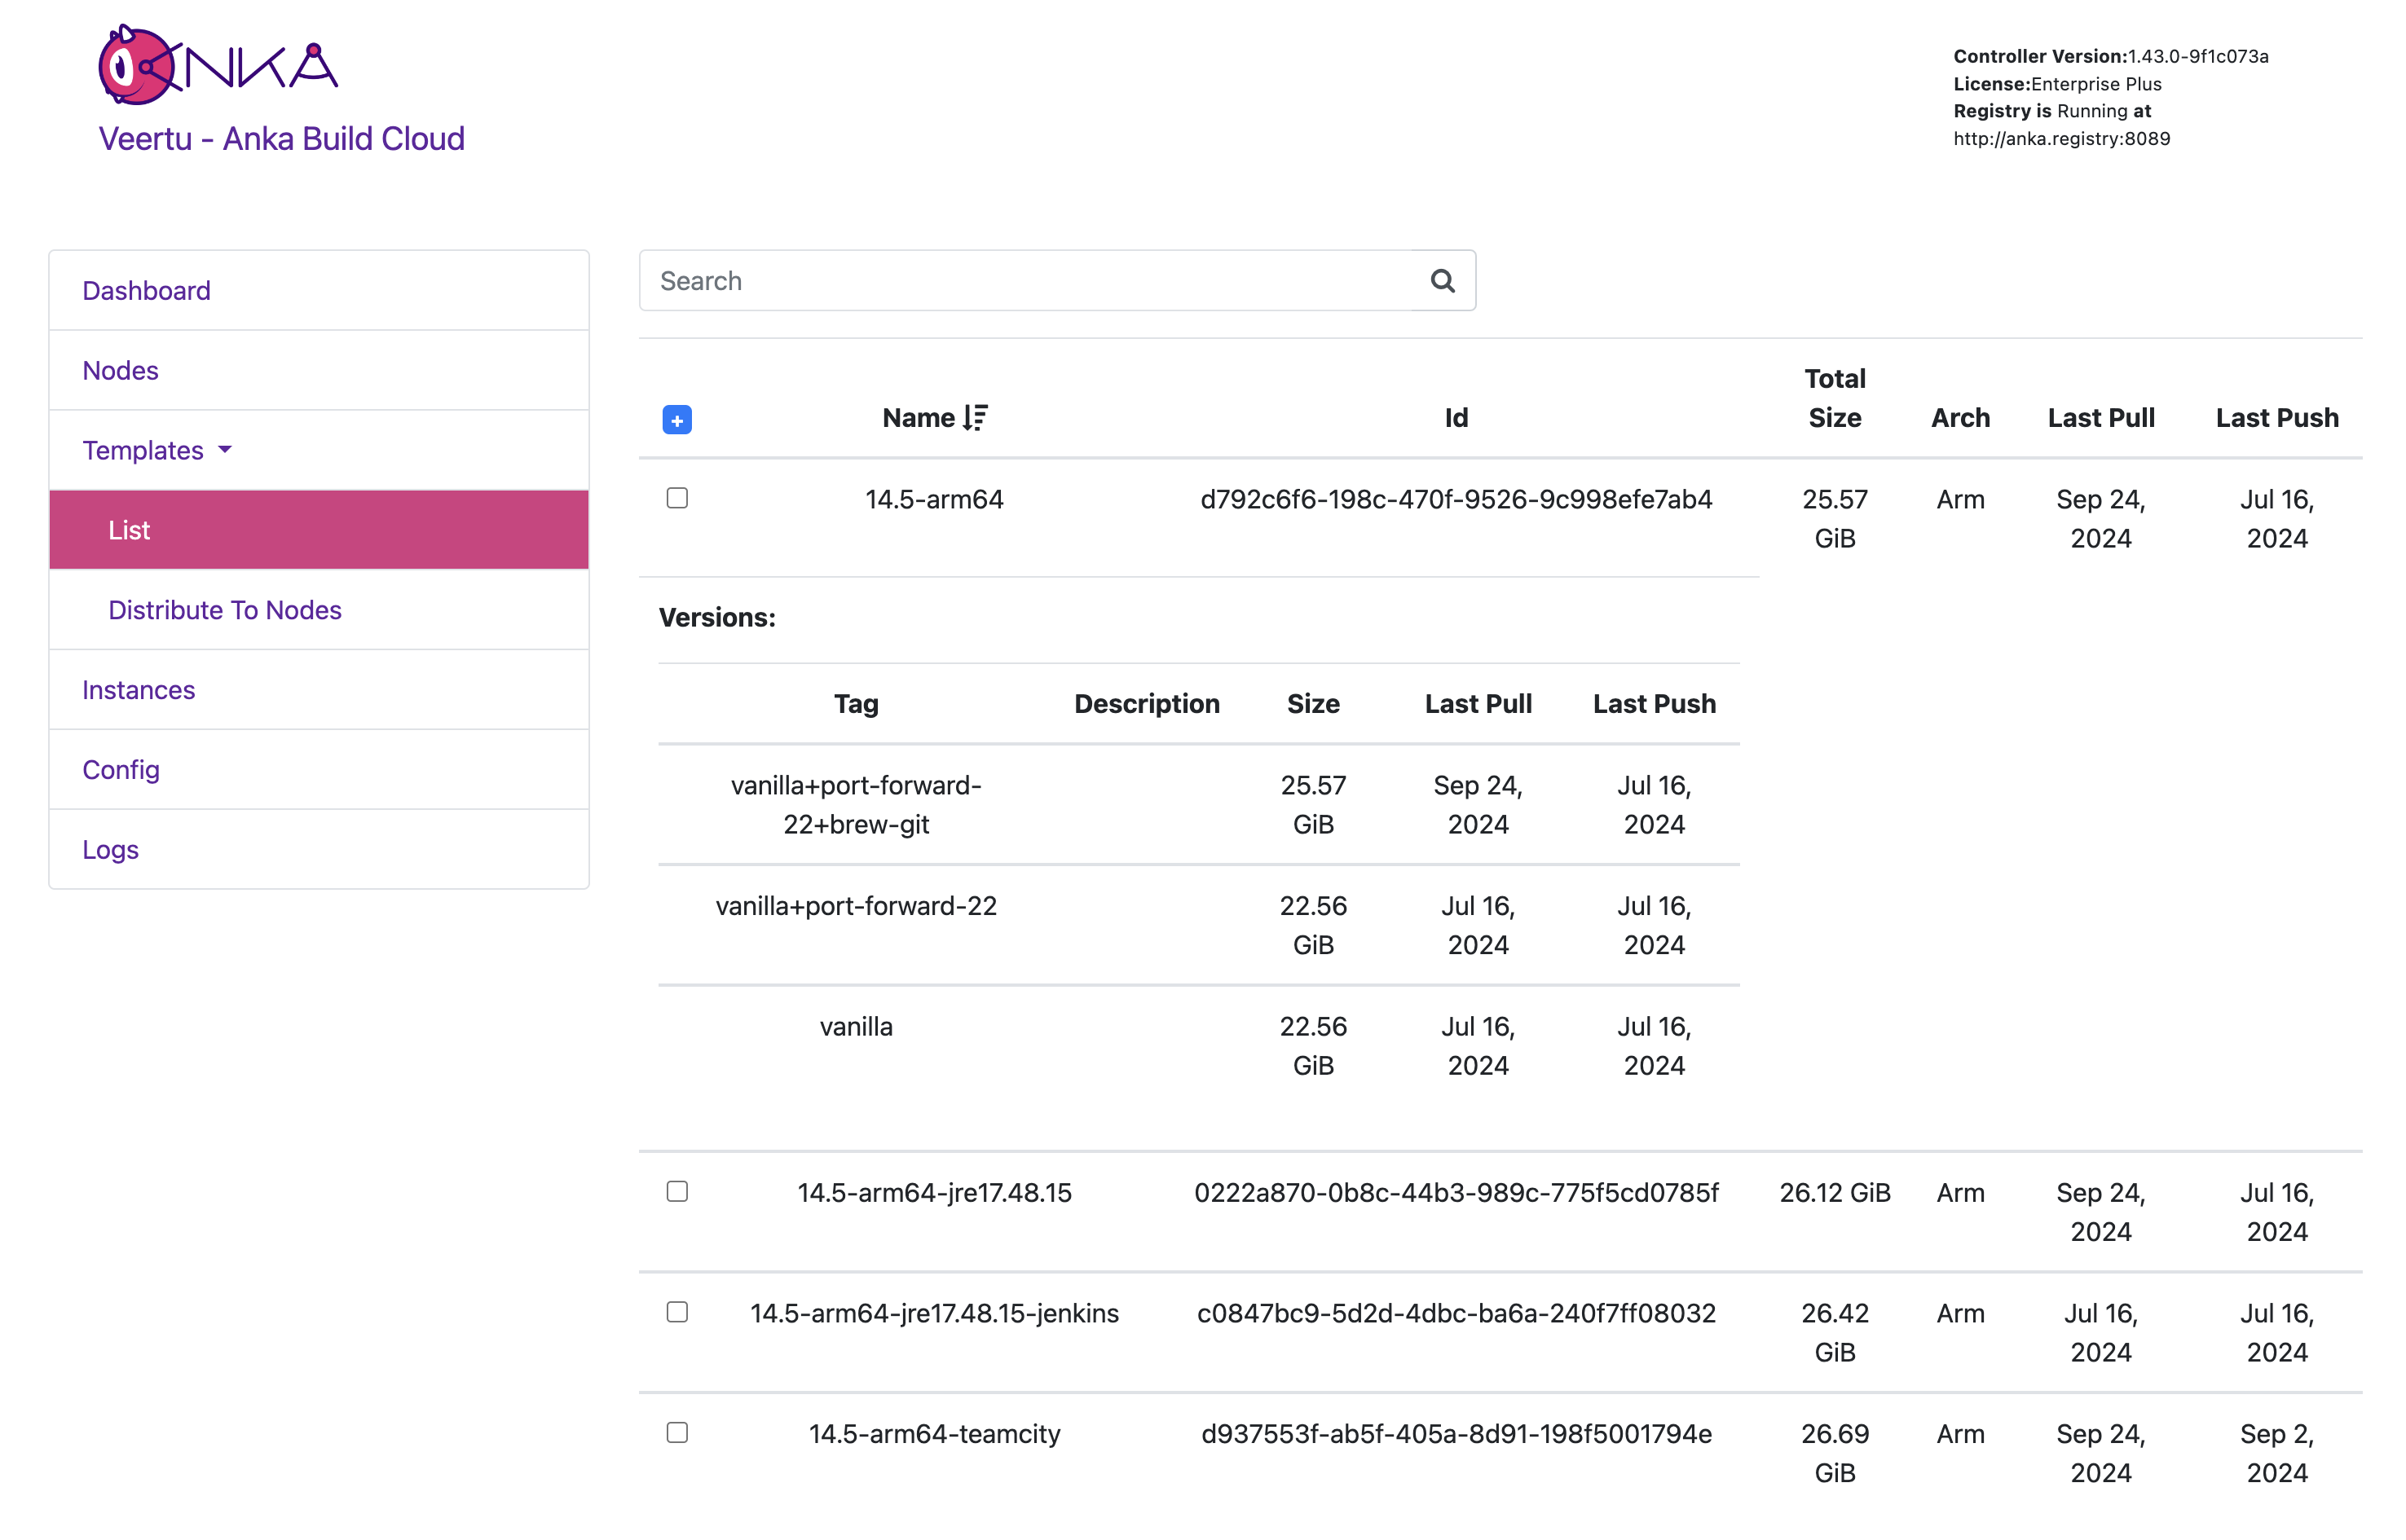The width and height of the screenshot is (2406, 1540).
Task: Open the Dashboard page
Action: (146, 290)
